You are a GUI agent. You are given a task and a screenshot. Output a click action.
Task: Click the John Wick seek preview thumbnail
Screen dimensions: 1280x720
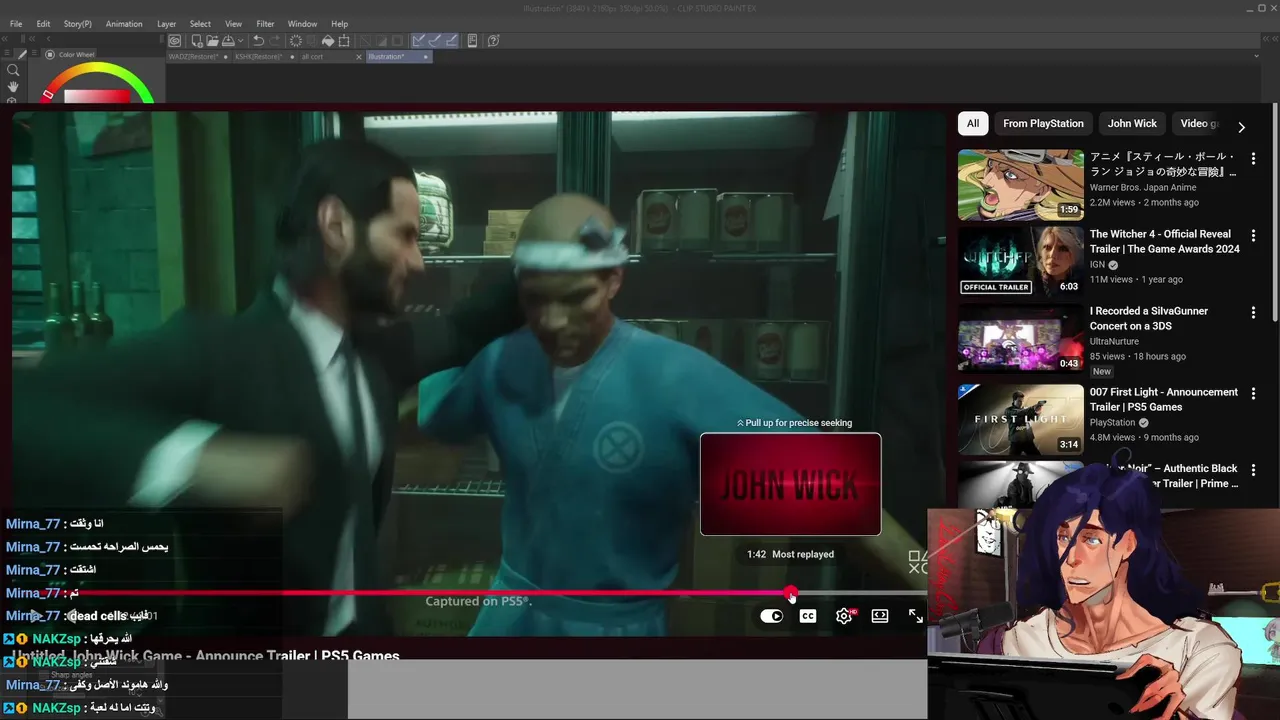790,484
